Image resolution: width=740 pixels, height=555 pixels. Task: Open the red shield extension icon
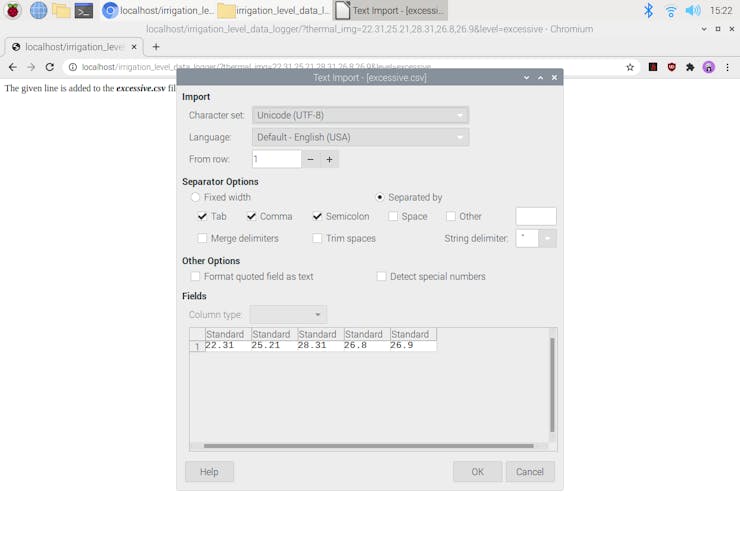pos(672,67)
